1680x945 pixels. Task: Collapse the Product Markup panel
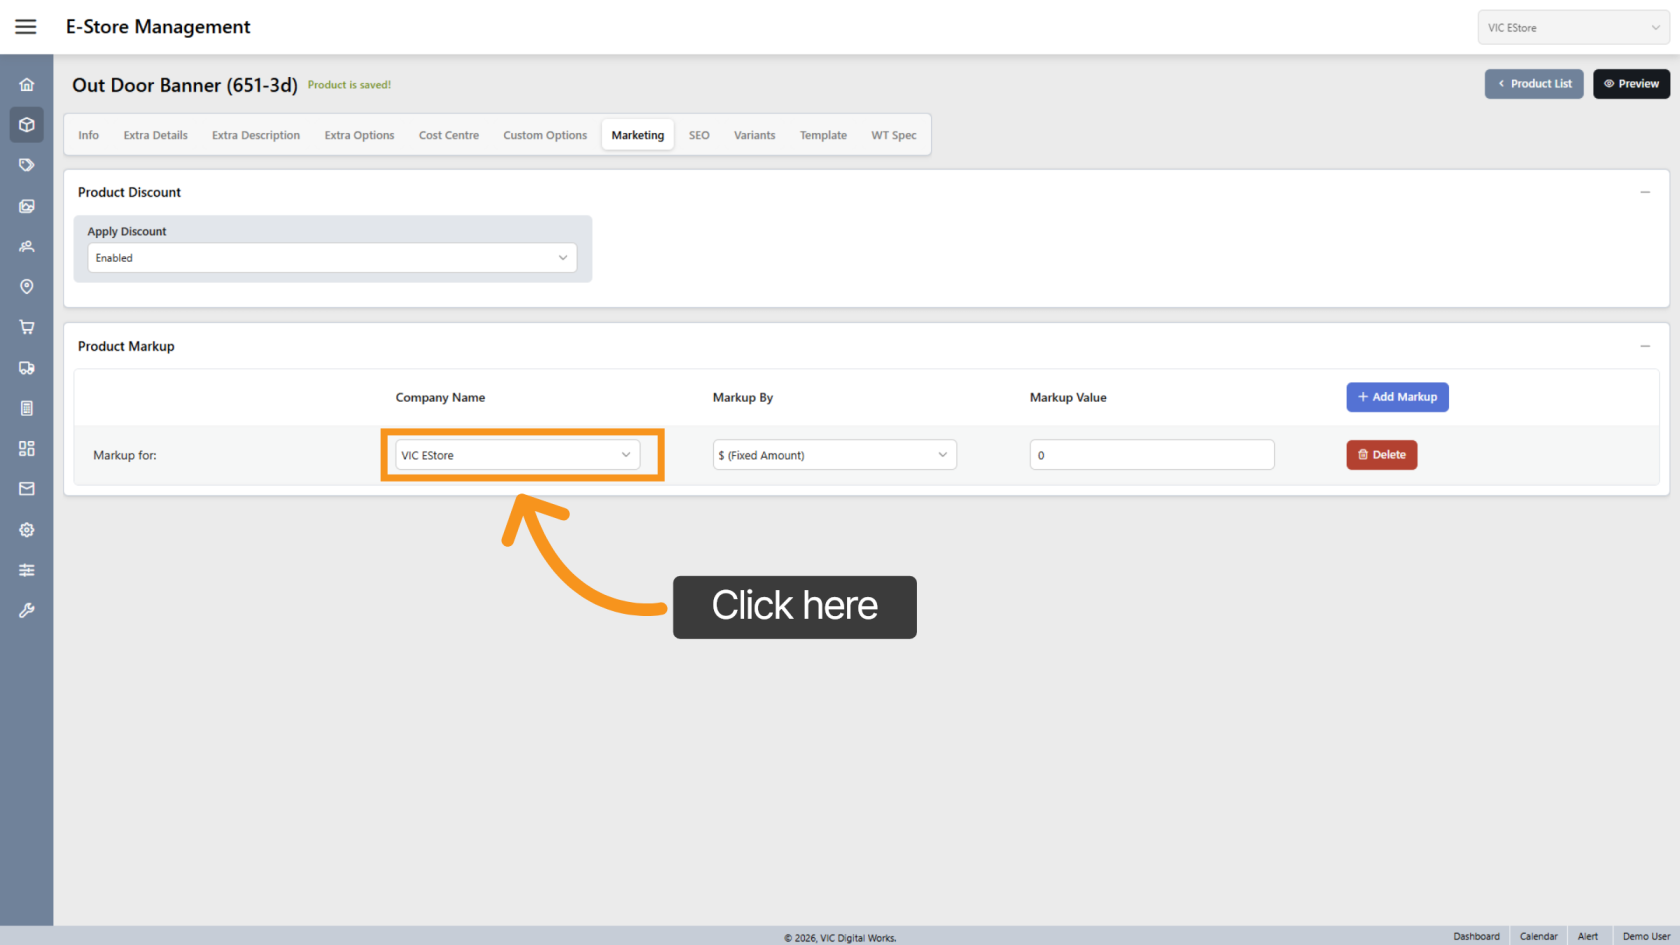[x=1645, y=346]
